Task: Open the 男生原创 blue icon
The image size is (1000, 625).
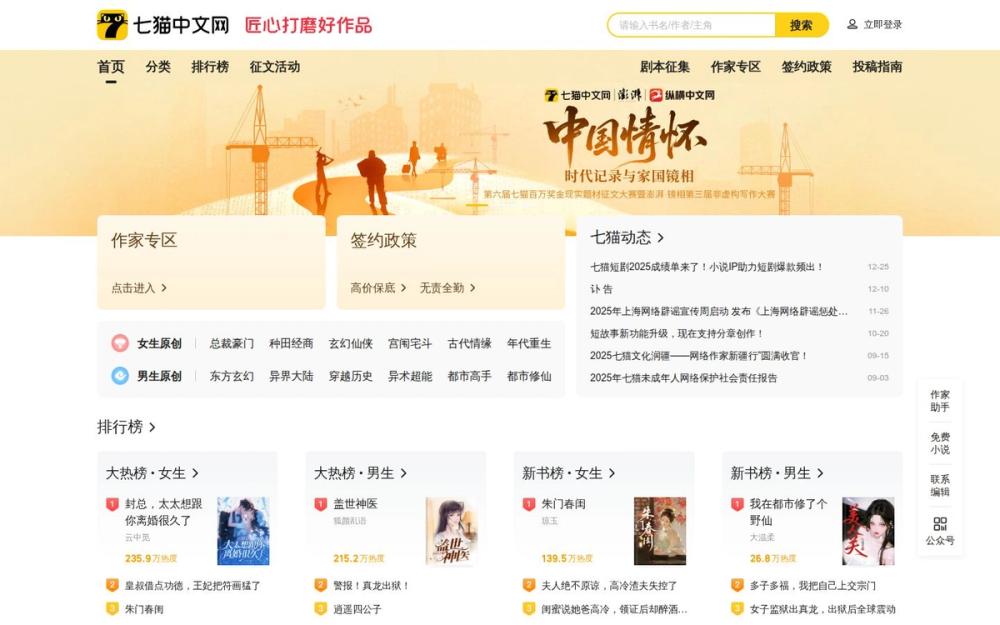Action: point(120,376)
